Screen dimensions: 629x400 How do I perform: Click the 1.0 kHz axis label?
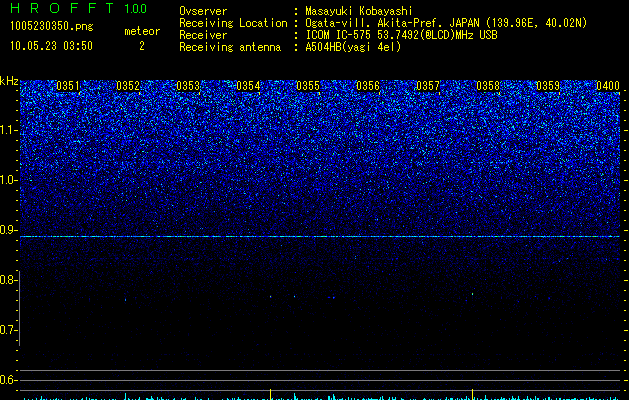coord(9,180)
